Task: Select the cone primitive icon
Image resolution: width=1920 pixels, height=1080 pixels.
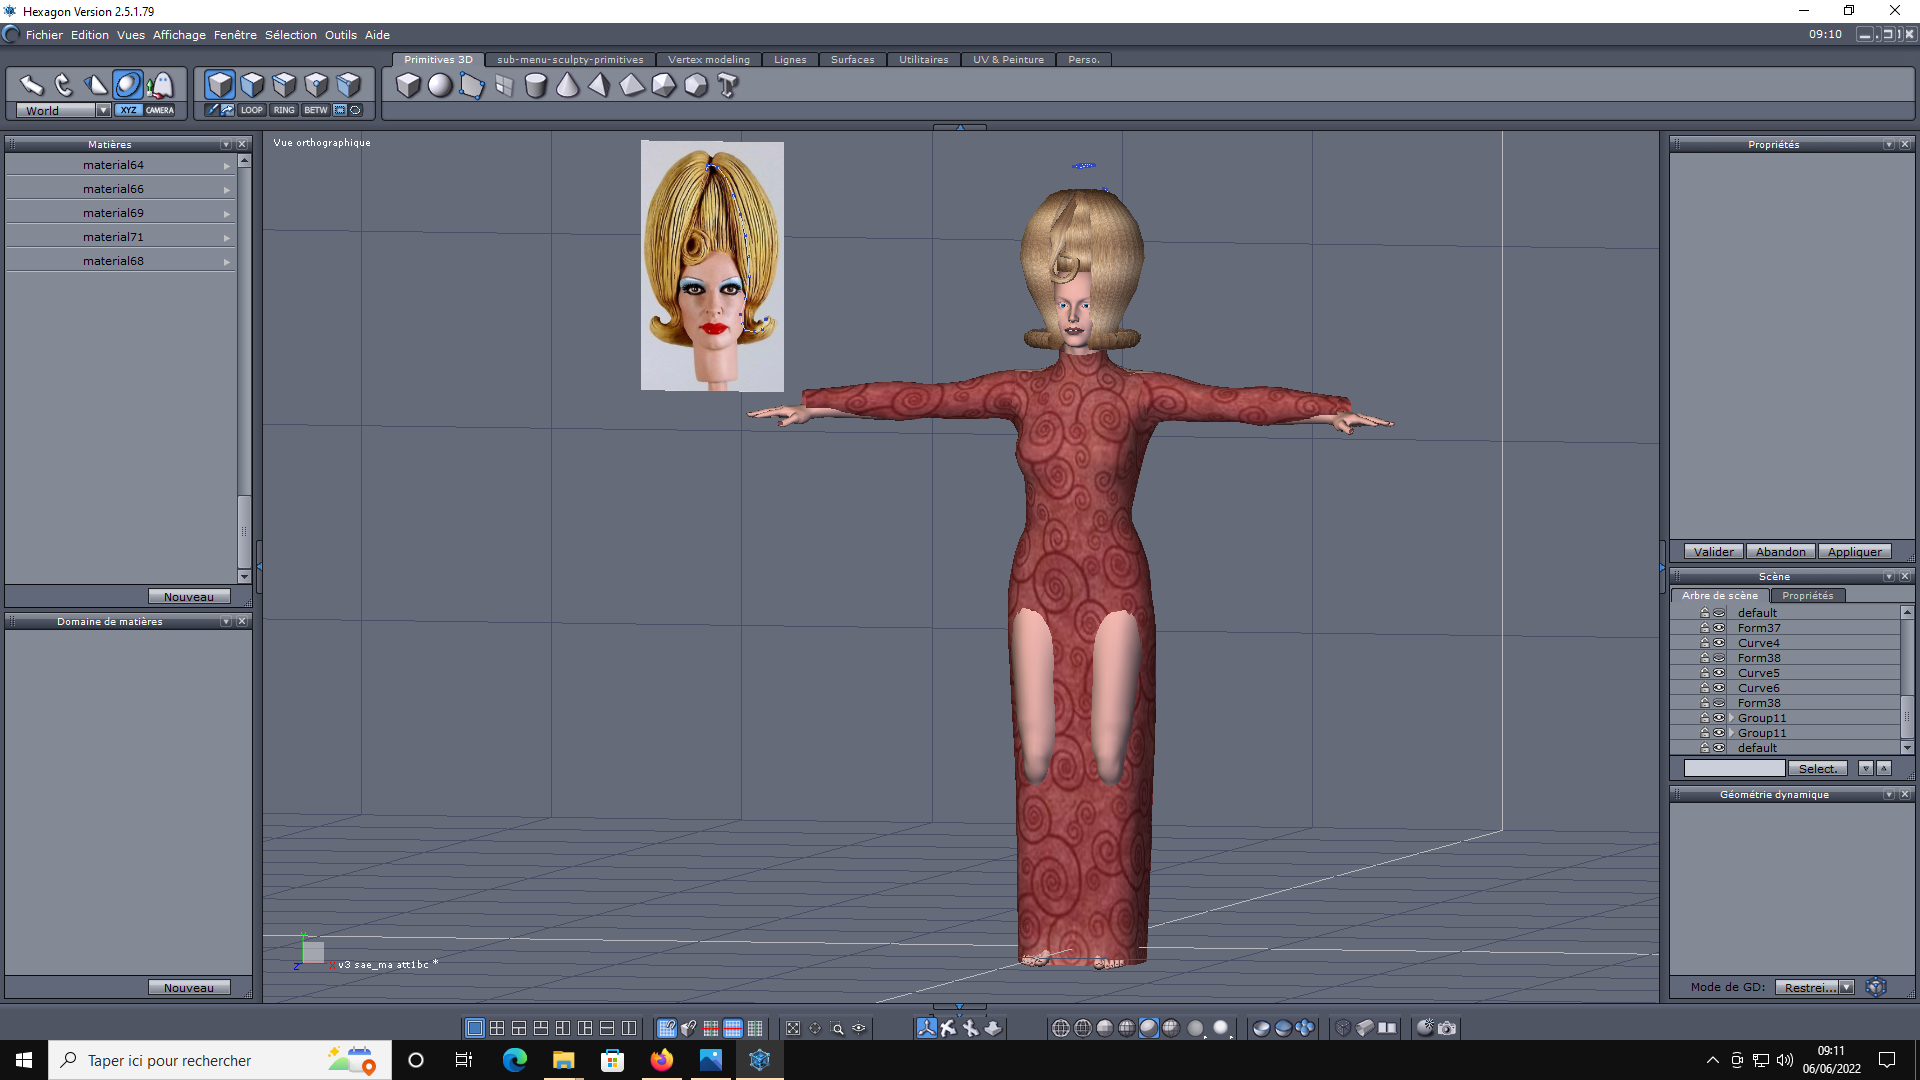Action: 568,86
